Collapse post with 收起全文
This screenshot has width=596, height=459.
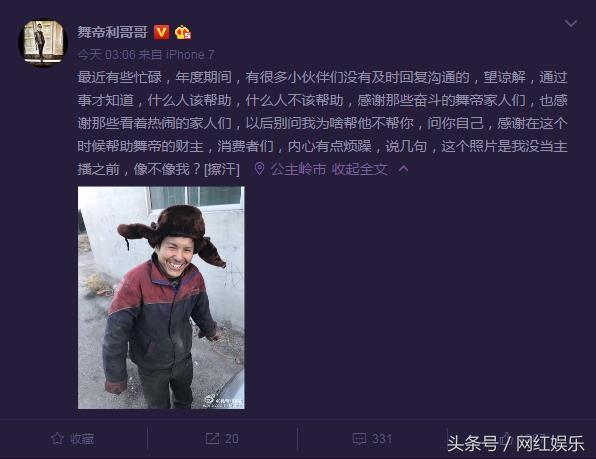coord(360,169)
